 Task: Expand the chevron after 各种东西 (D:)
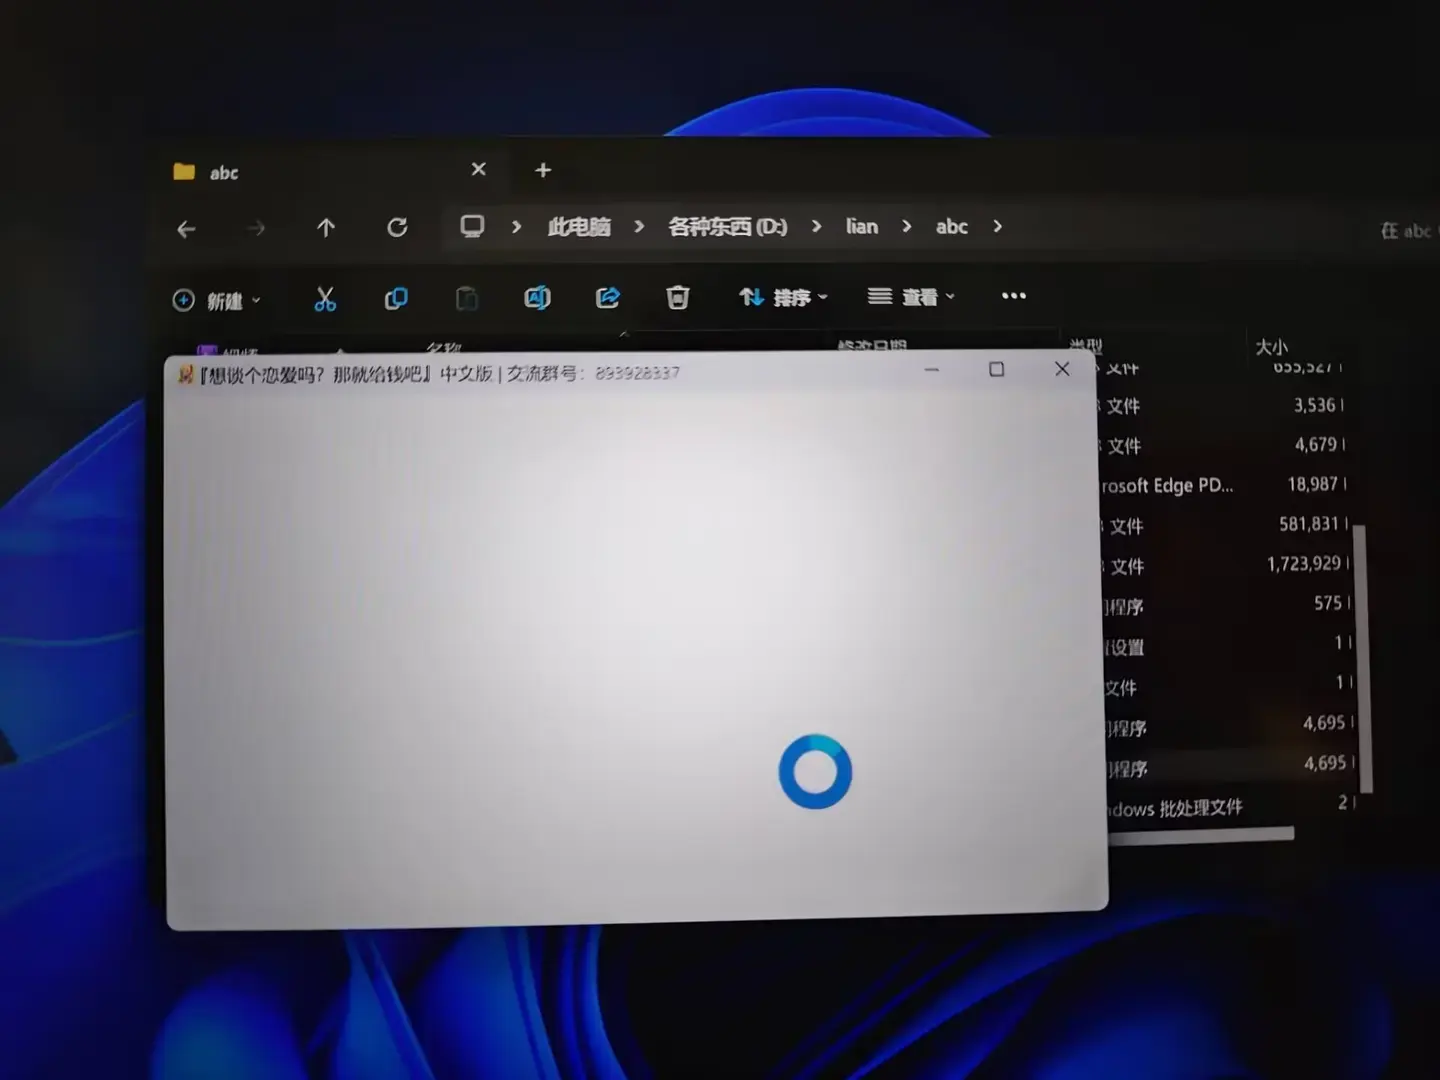[817, 226]
